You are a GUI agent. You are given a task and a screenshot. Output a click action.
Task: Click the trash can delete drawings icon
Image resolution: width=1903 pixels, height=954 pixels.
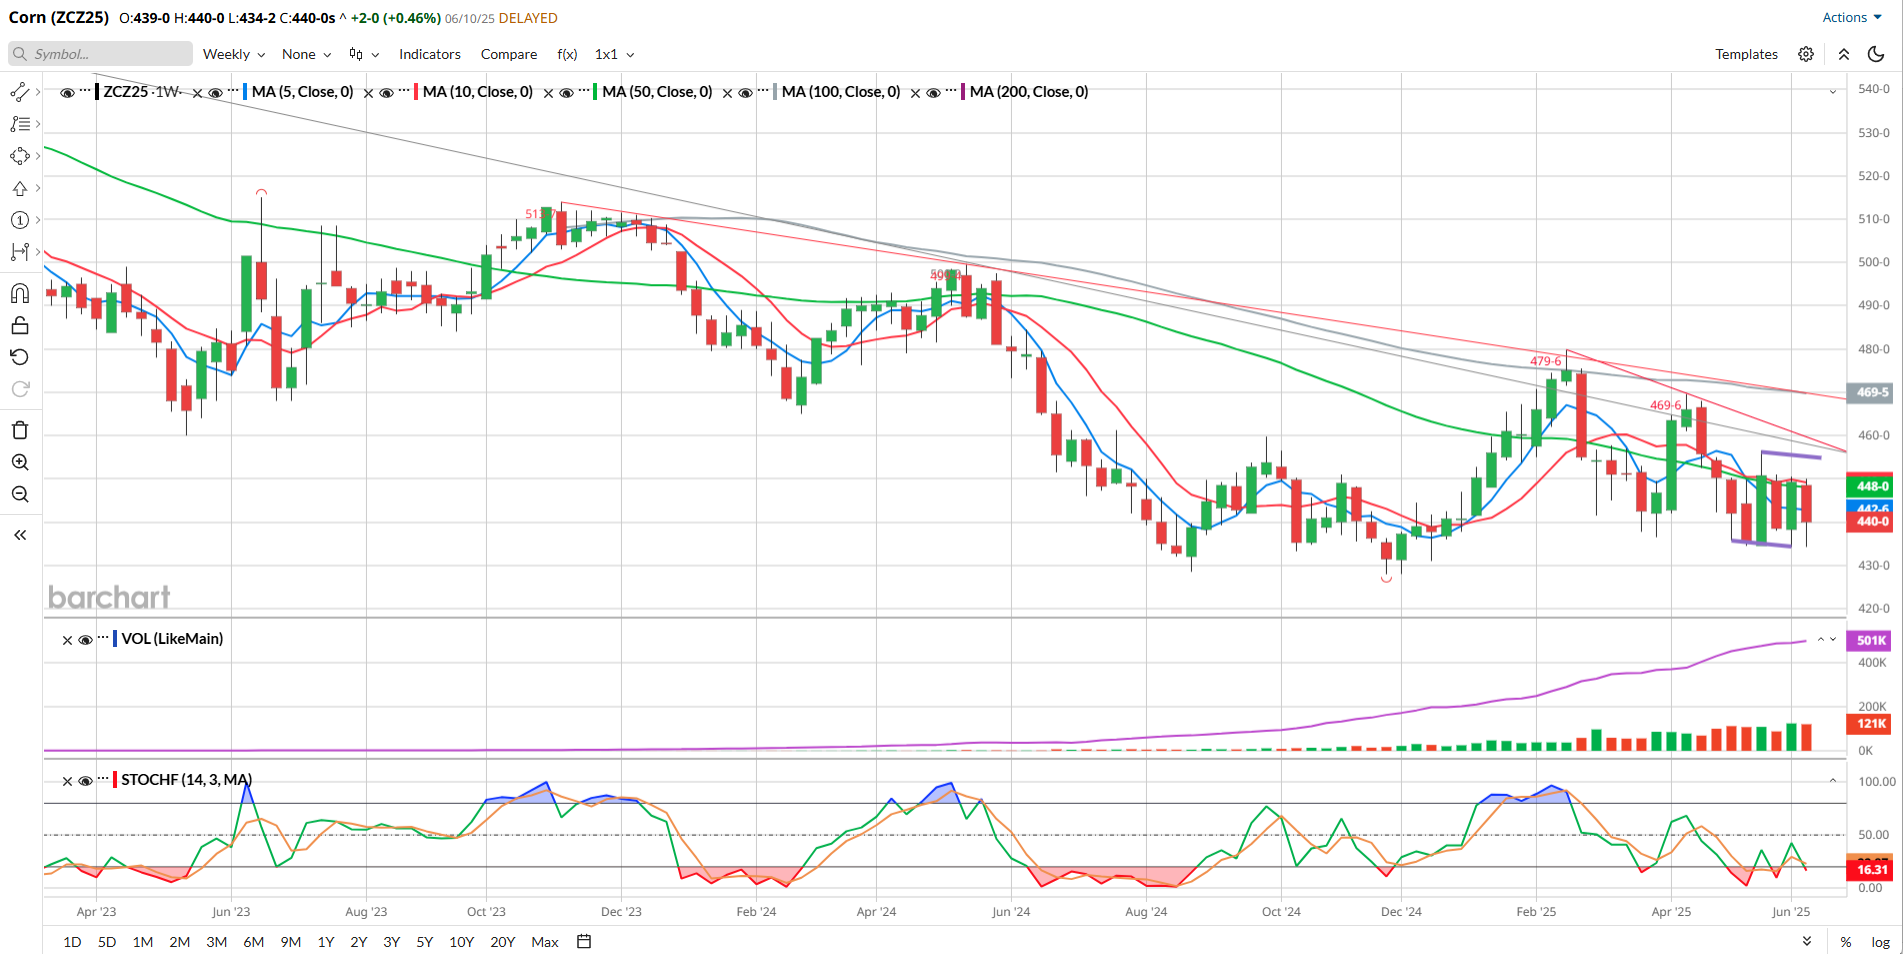[x=20, y=430]
